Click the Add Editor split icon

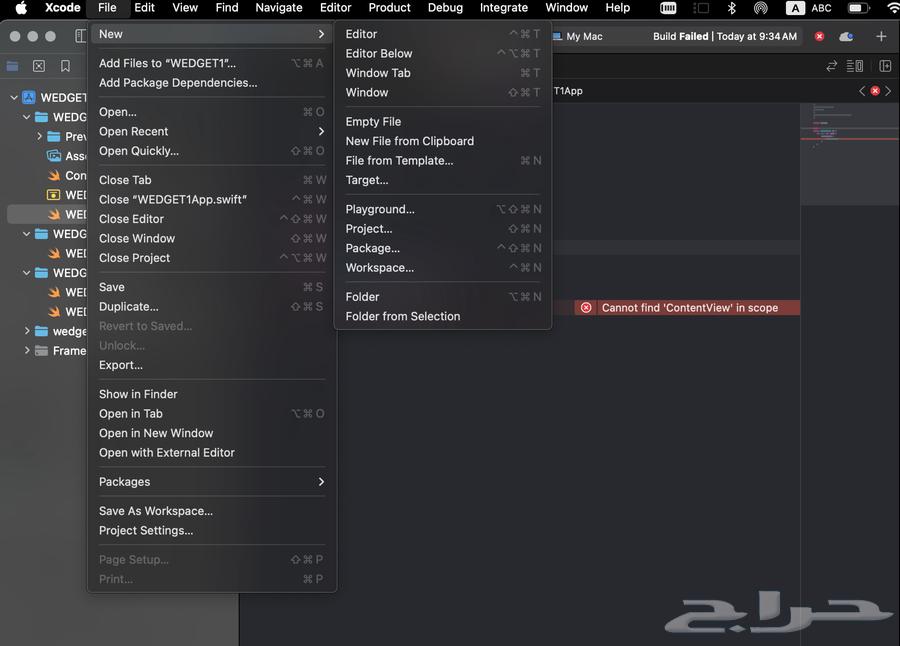click(885, 66)
